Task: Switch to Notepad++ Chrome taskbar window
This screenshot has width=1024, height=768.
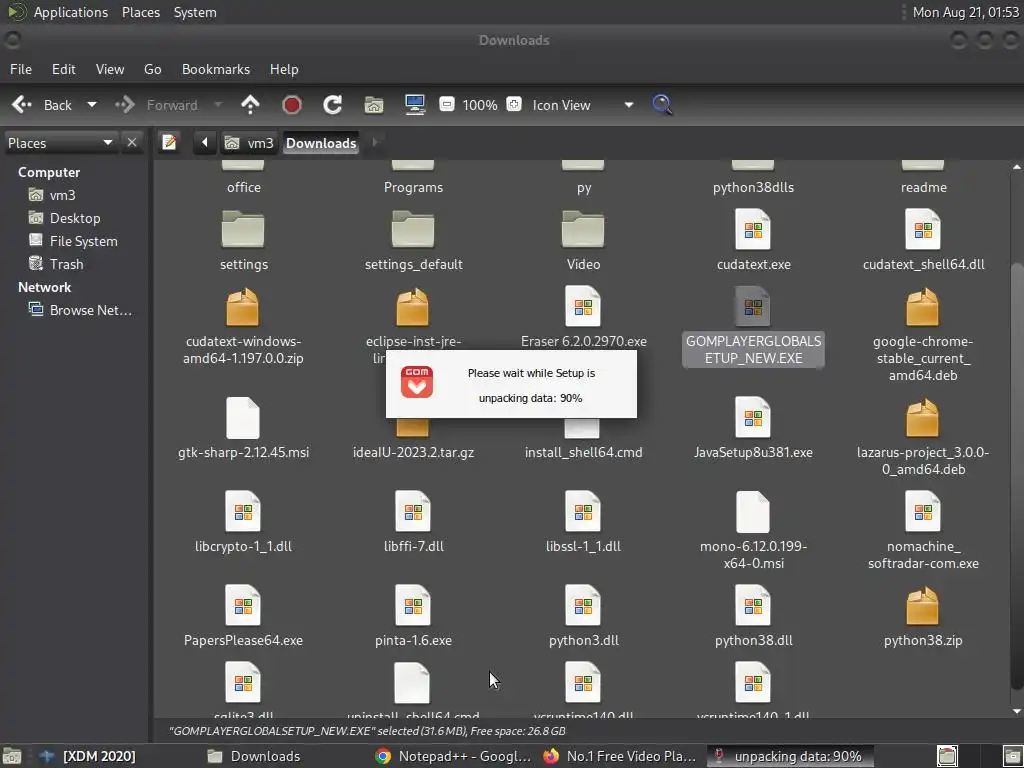Action: [x=454, y=756]
